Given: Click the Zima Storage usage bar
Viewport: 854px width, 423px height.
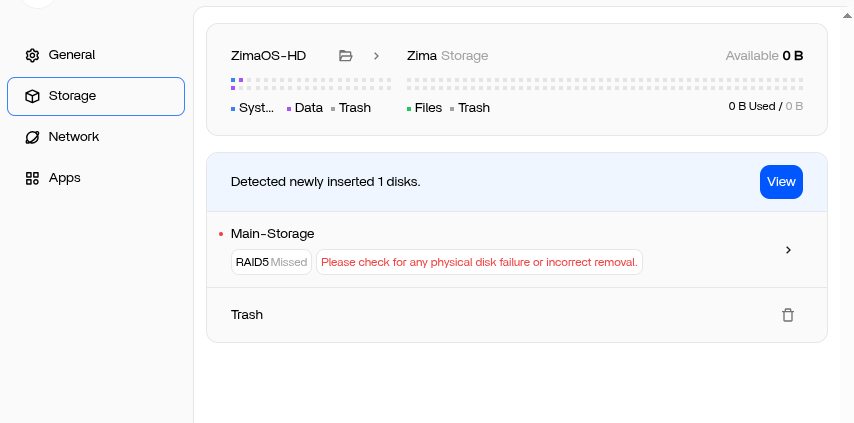Looking at the screenshot, I should click(605, 84).
